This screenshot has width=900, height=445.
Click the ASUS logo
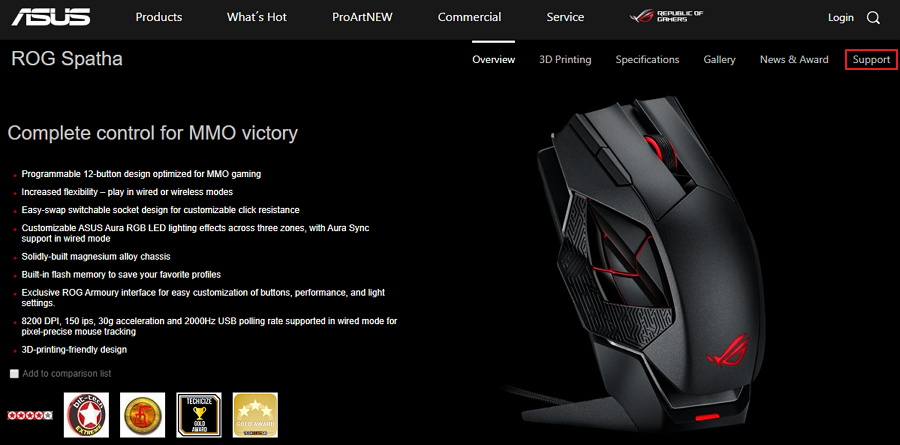point(51,17)
